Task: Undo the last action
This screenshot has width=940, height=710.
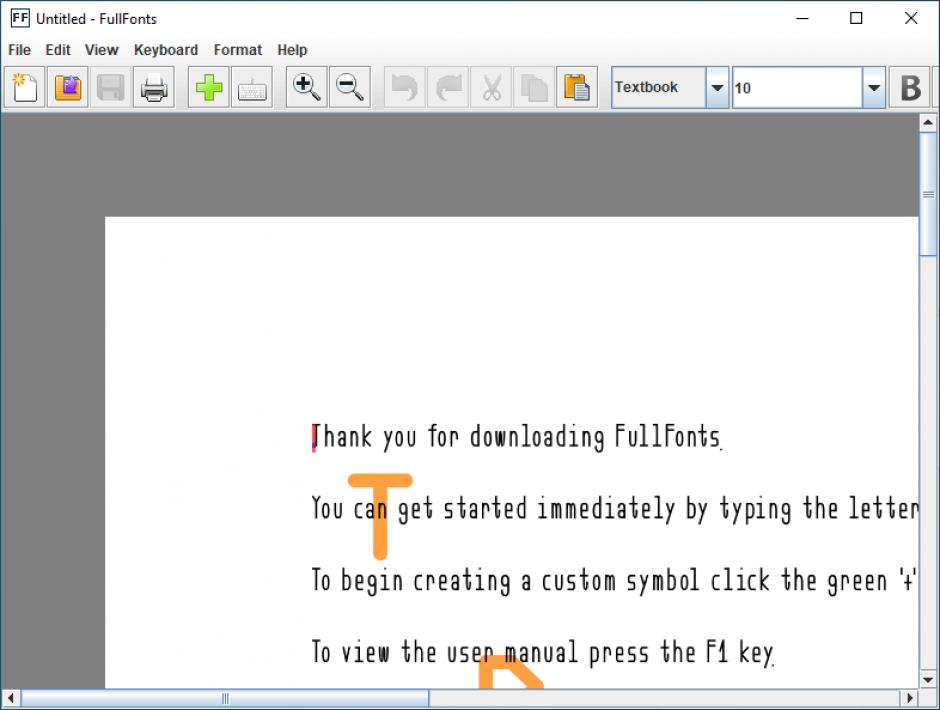Action: tap(404, 88)
